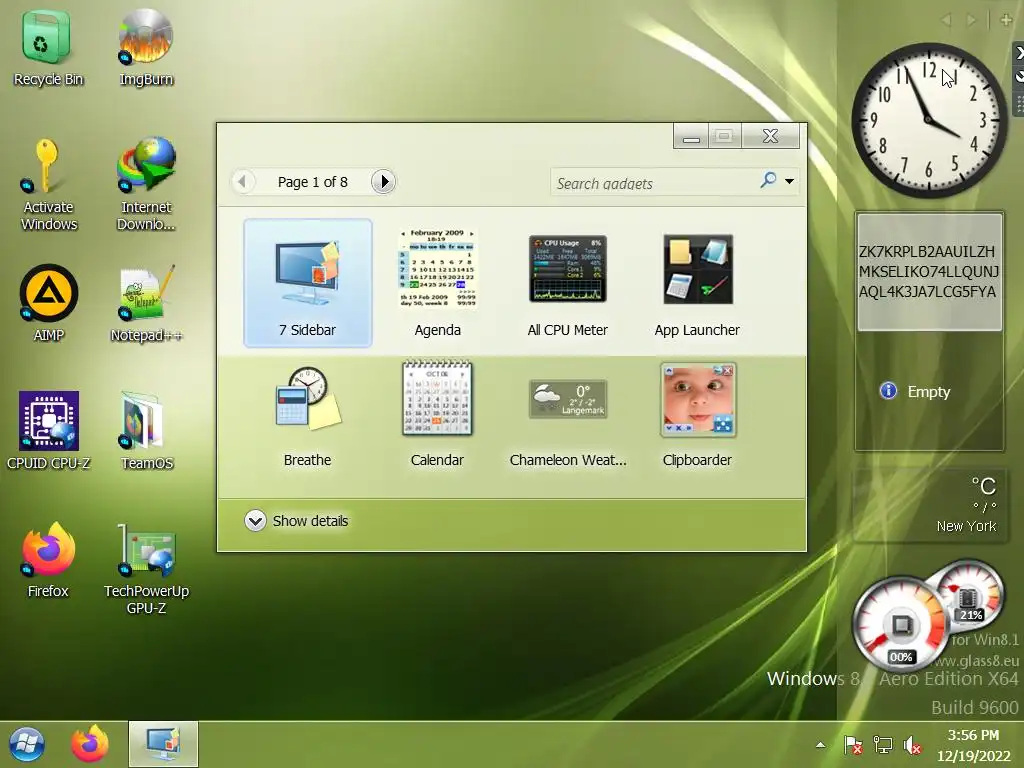Image resolution: width=1024 pixels, height=768 pixels.
Task: Select the Firefox desktop icon
Action: pyautogui.click(x=48, y=560)
